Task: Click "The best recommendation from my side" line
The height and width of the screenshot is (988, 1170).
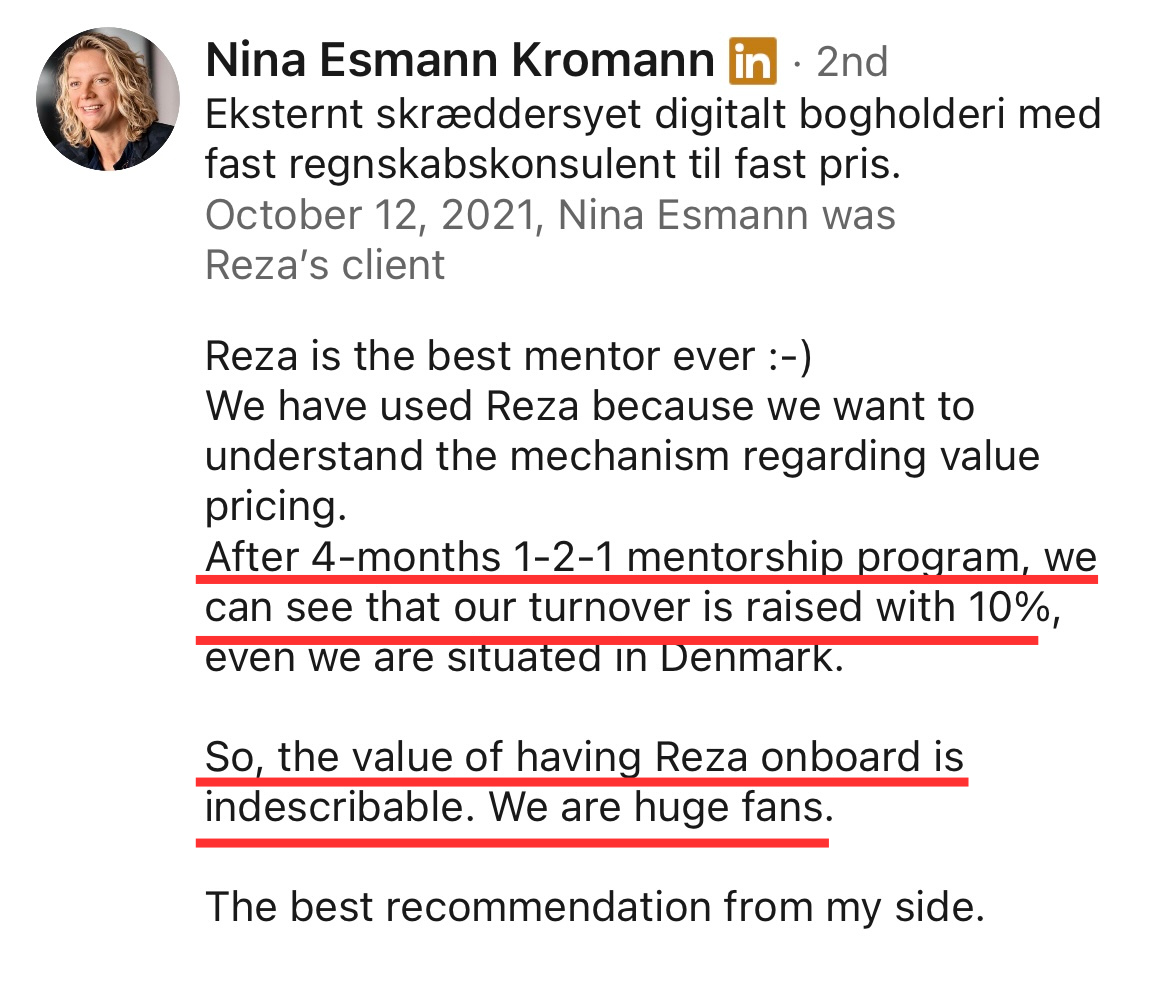Action: pos(595,907)
